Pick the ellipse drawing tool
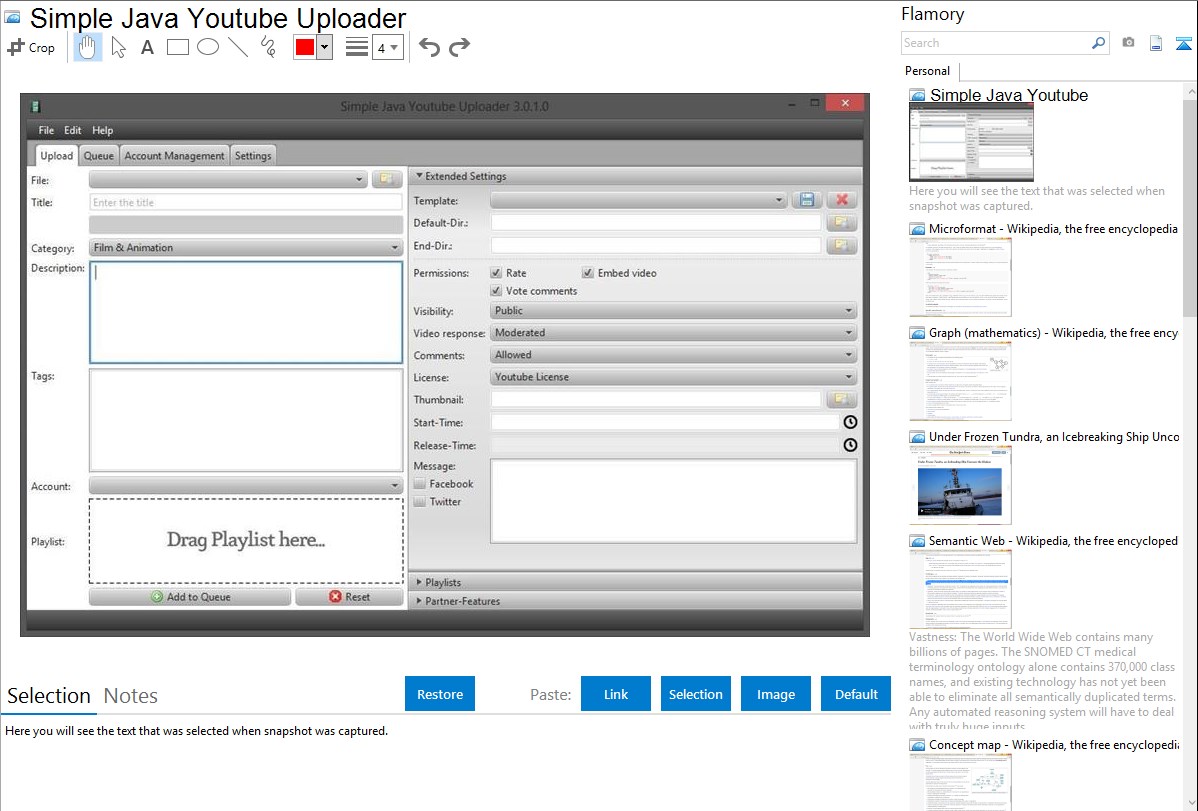The image size is (1198, 811). click(208, 47)
